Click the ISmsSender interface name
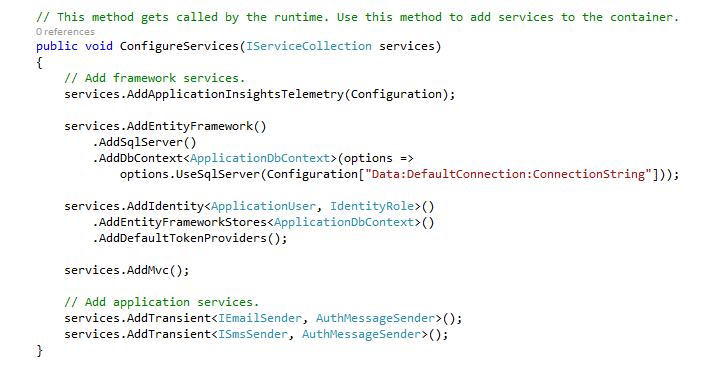Image resolution: width=710 pixels, height=369 pixels. click(x=253, y=334)
